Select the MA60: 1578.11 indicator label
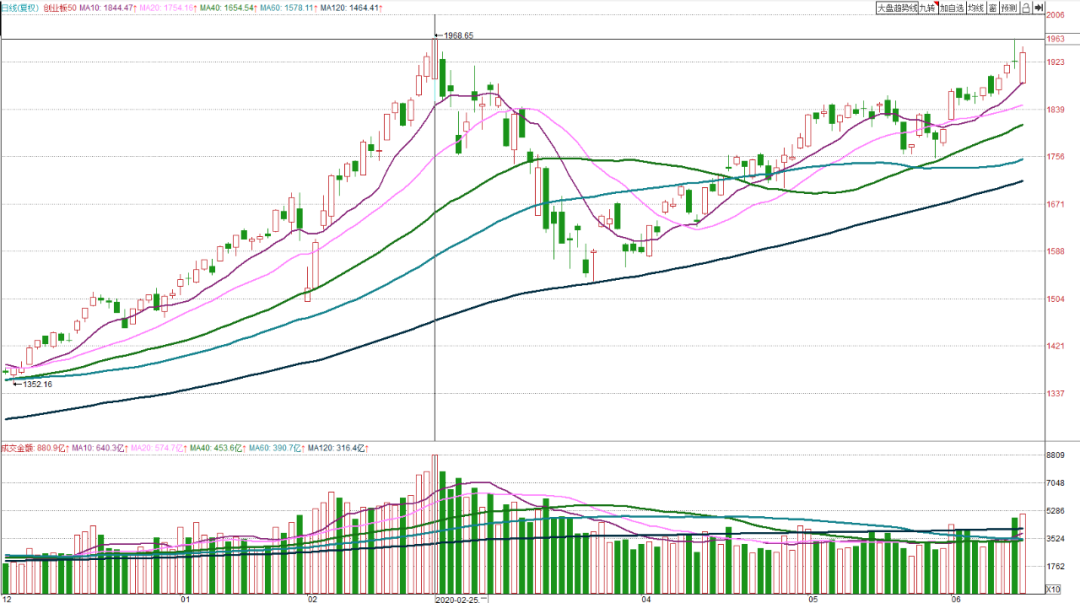1080x603 pixels. coord(289,8)
